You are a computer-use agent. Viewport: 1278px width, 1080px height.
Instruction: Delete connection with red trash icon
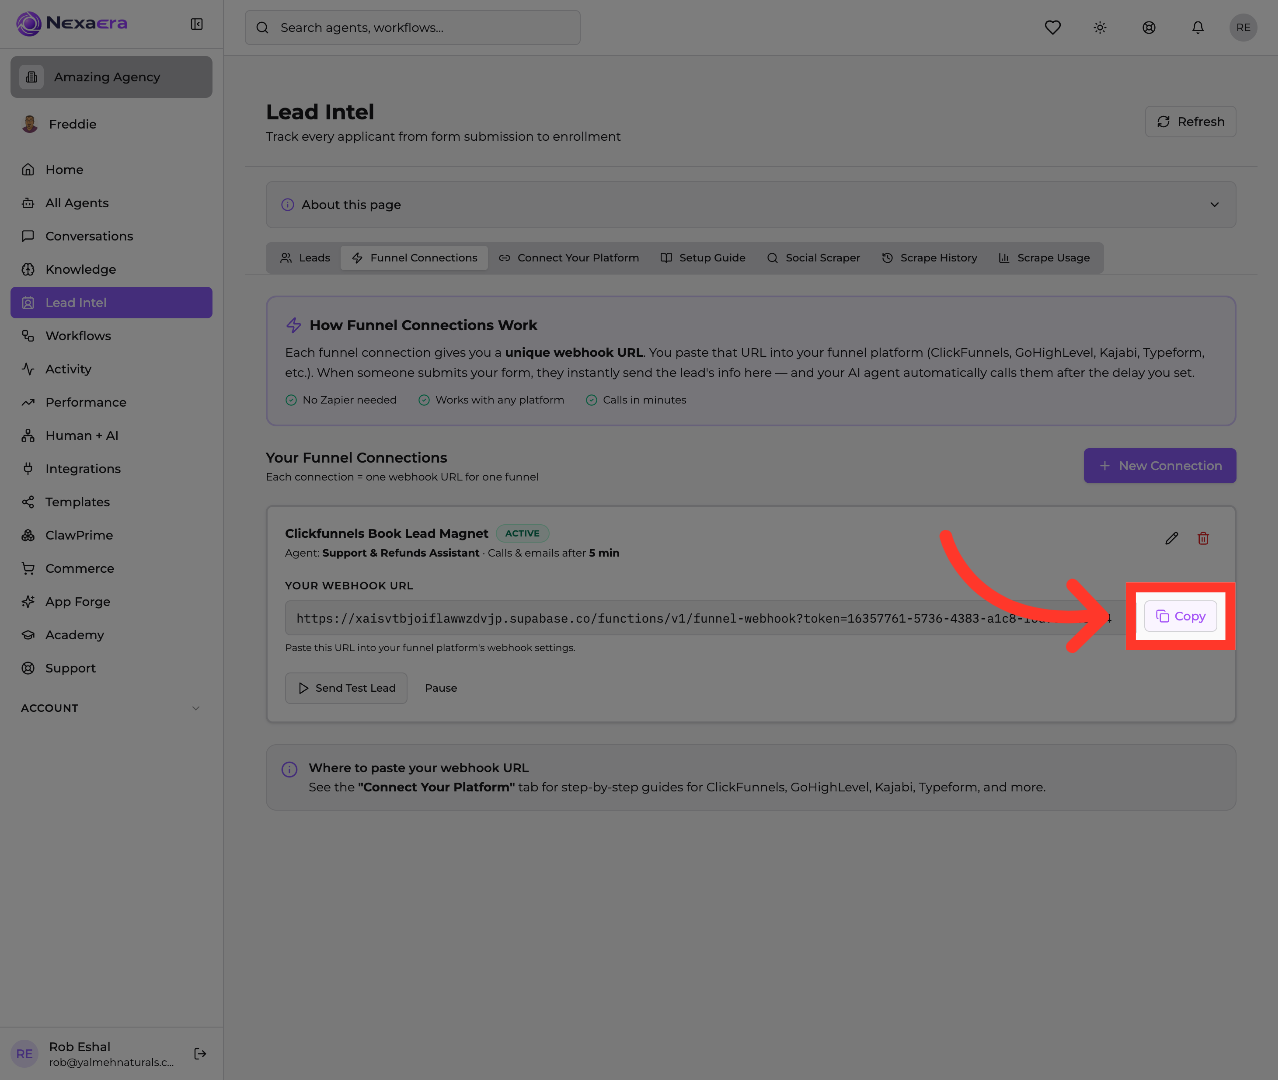point(1204,538)
